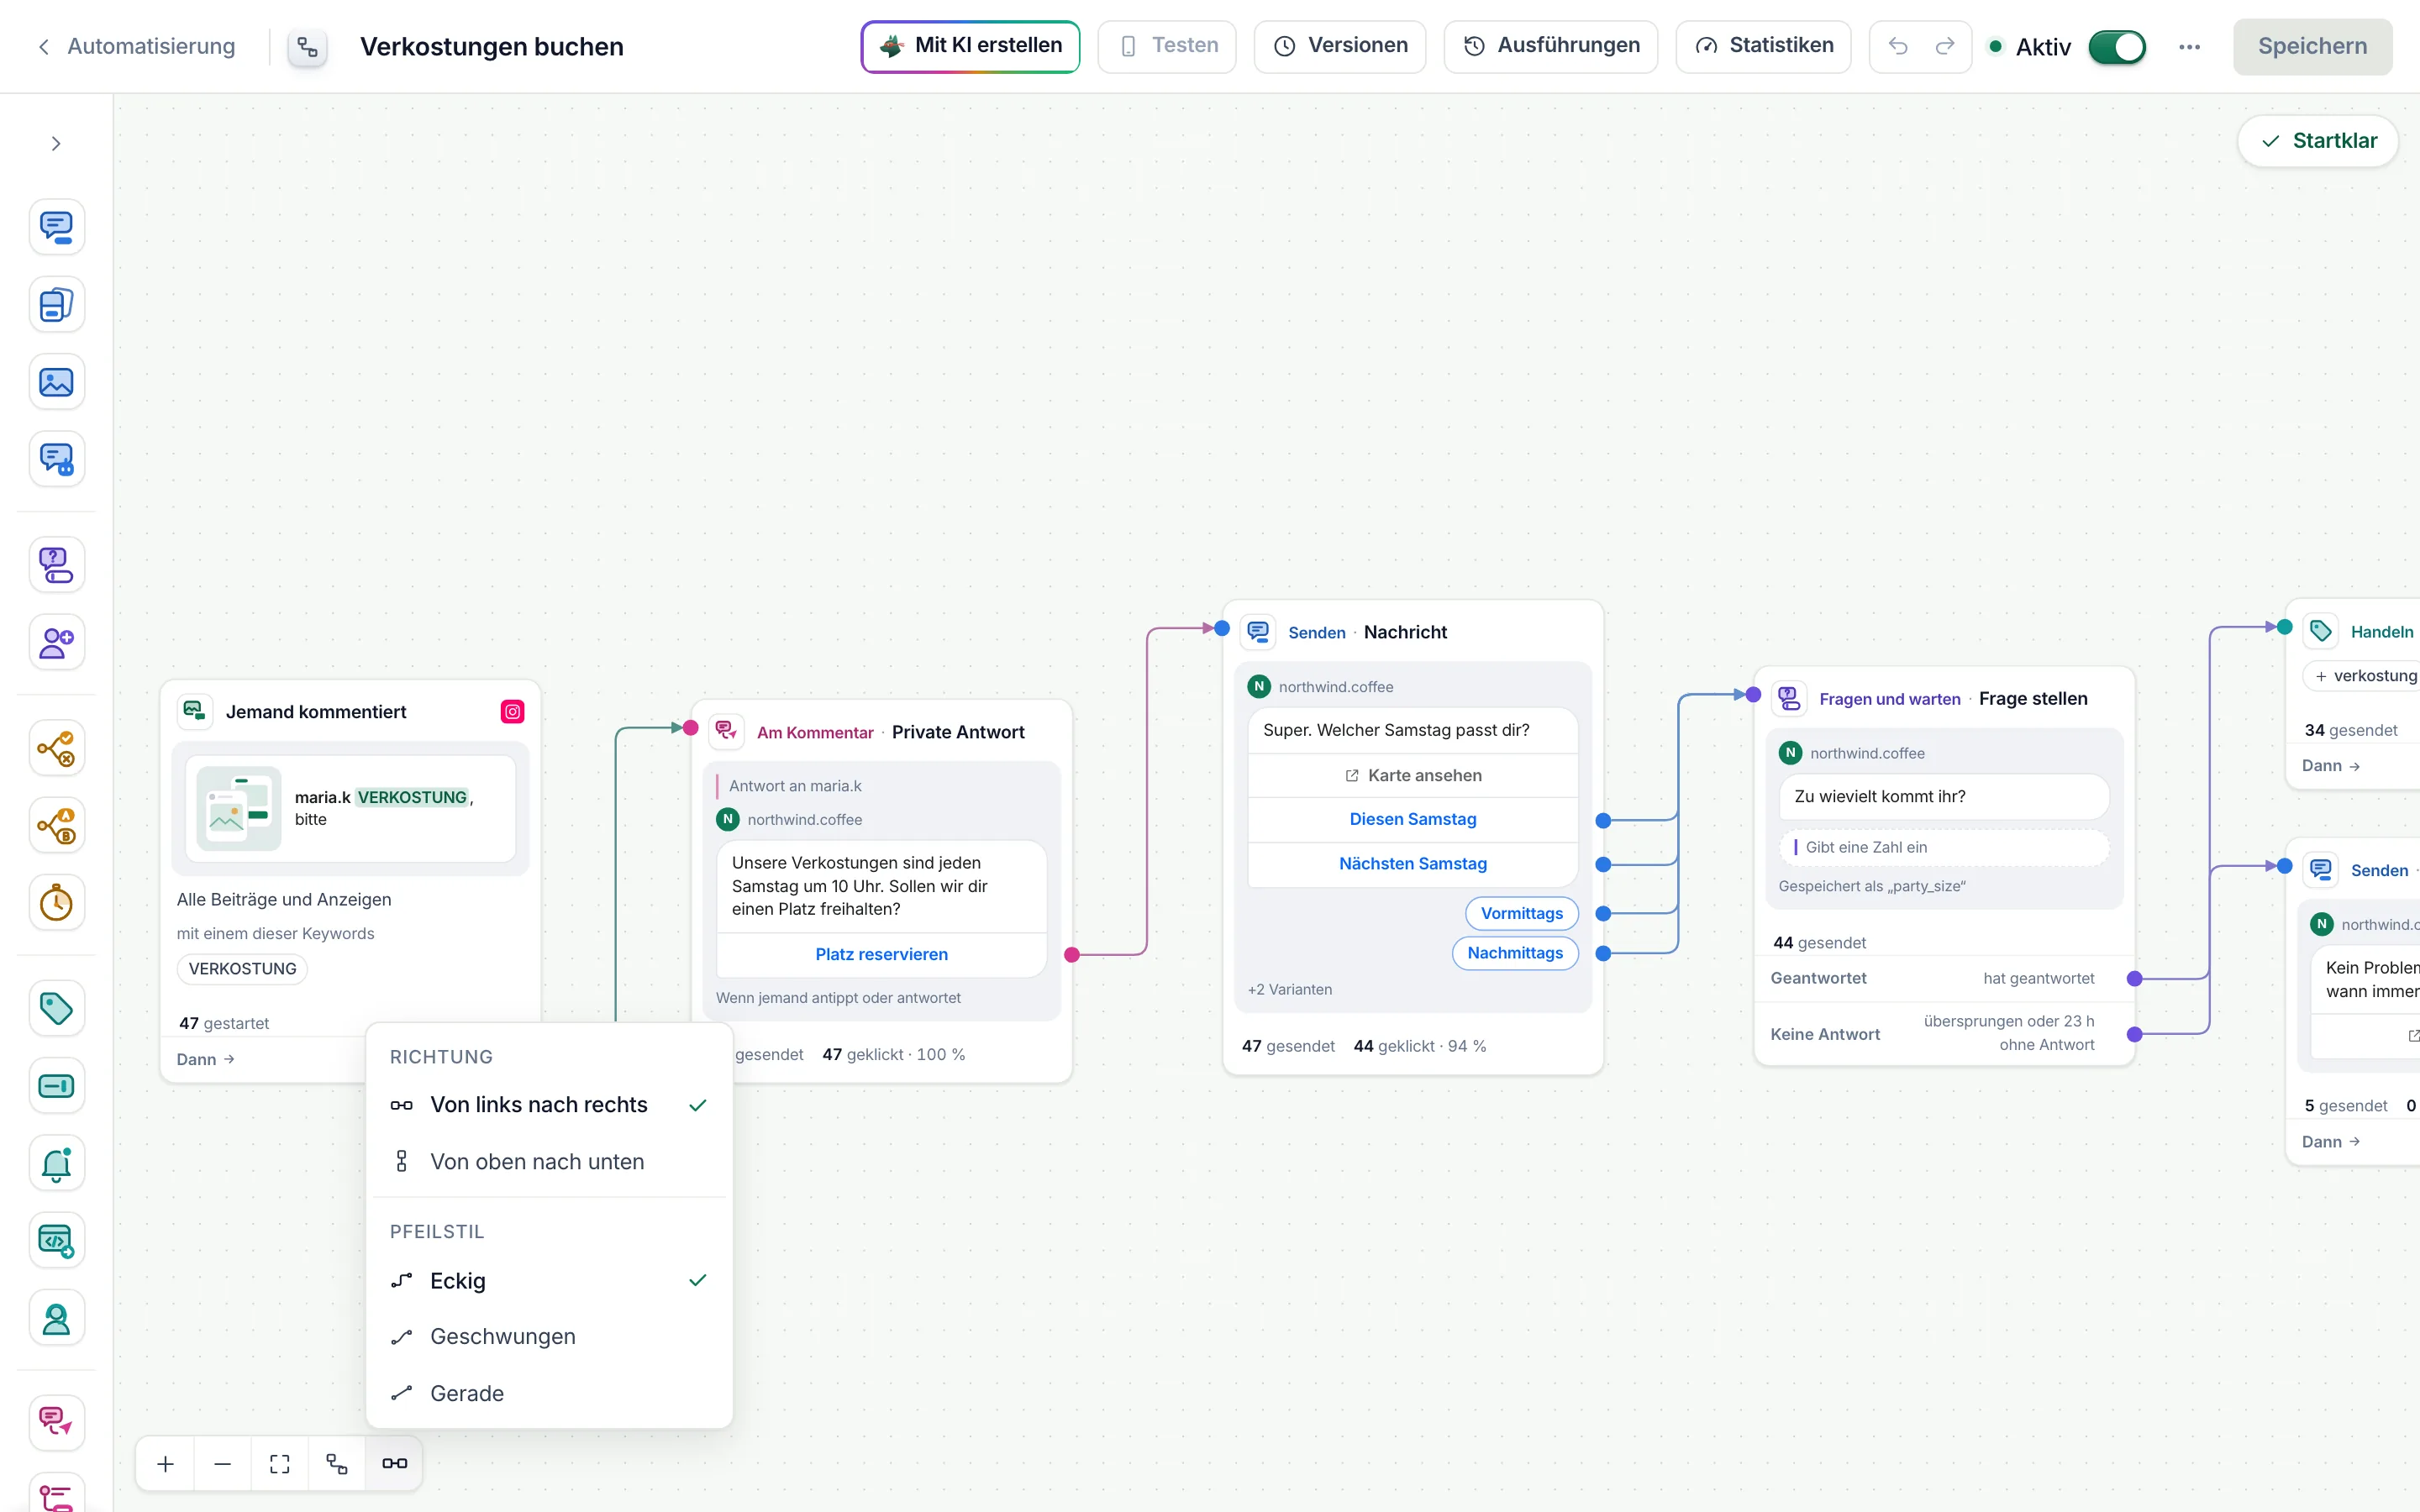Click the Startklar status button
The width and height of the screenshot is (2420, 1512).
(2318, 141)
